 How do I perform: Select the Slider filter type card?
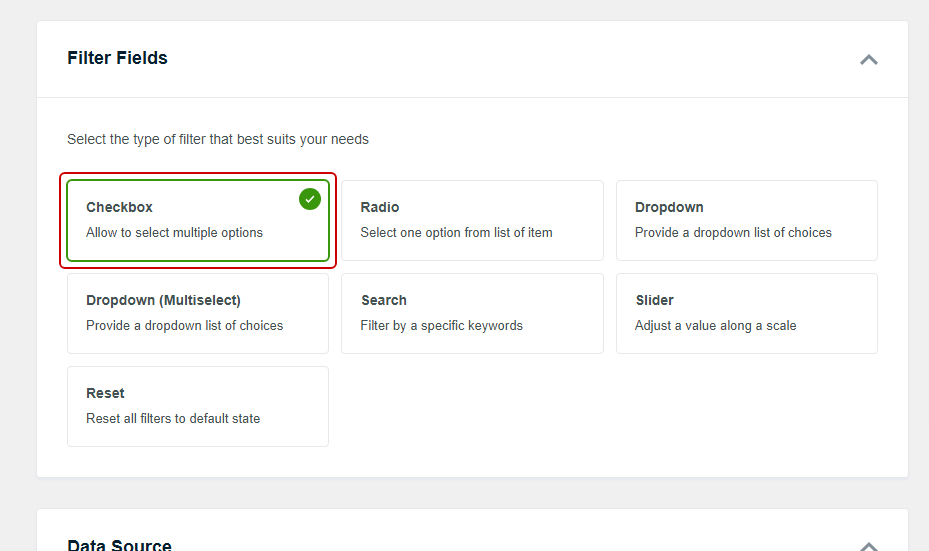[747, 313]
